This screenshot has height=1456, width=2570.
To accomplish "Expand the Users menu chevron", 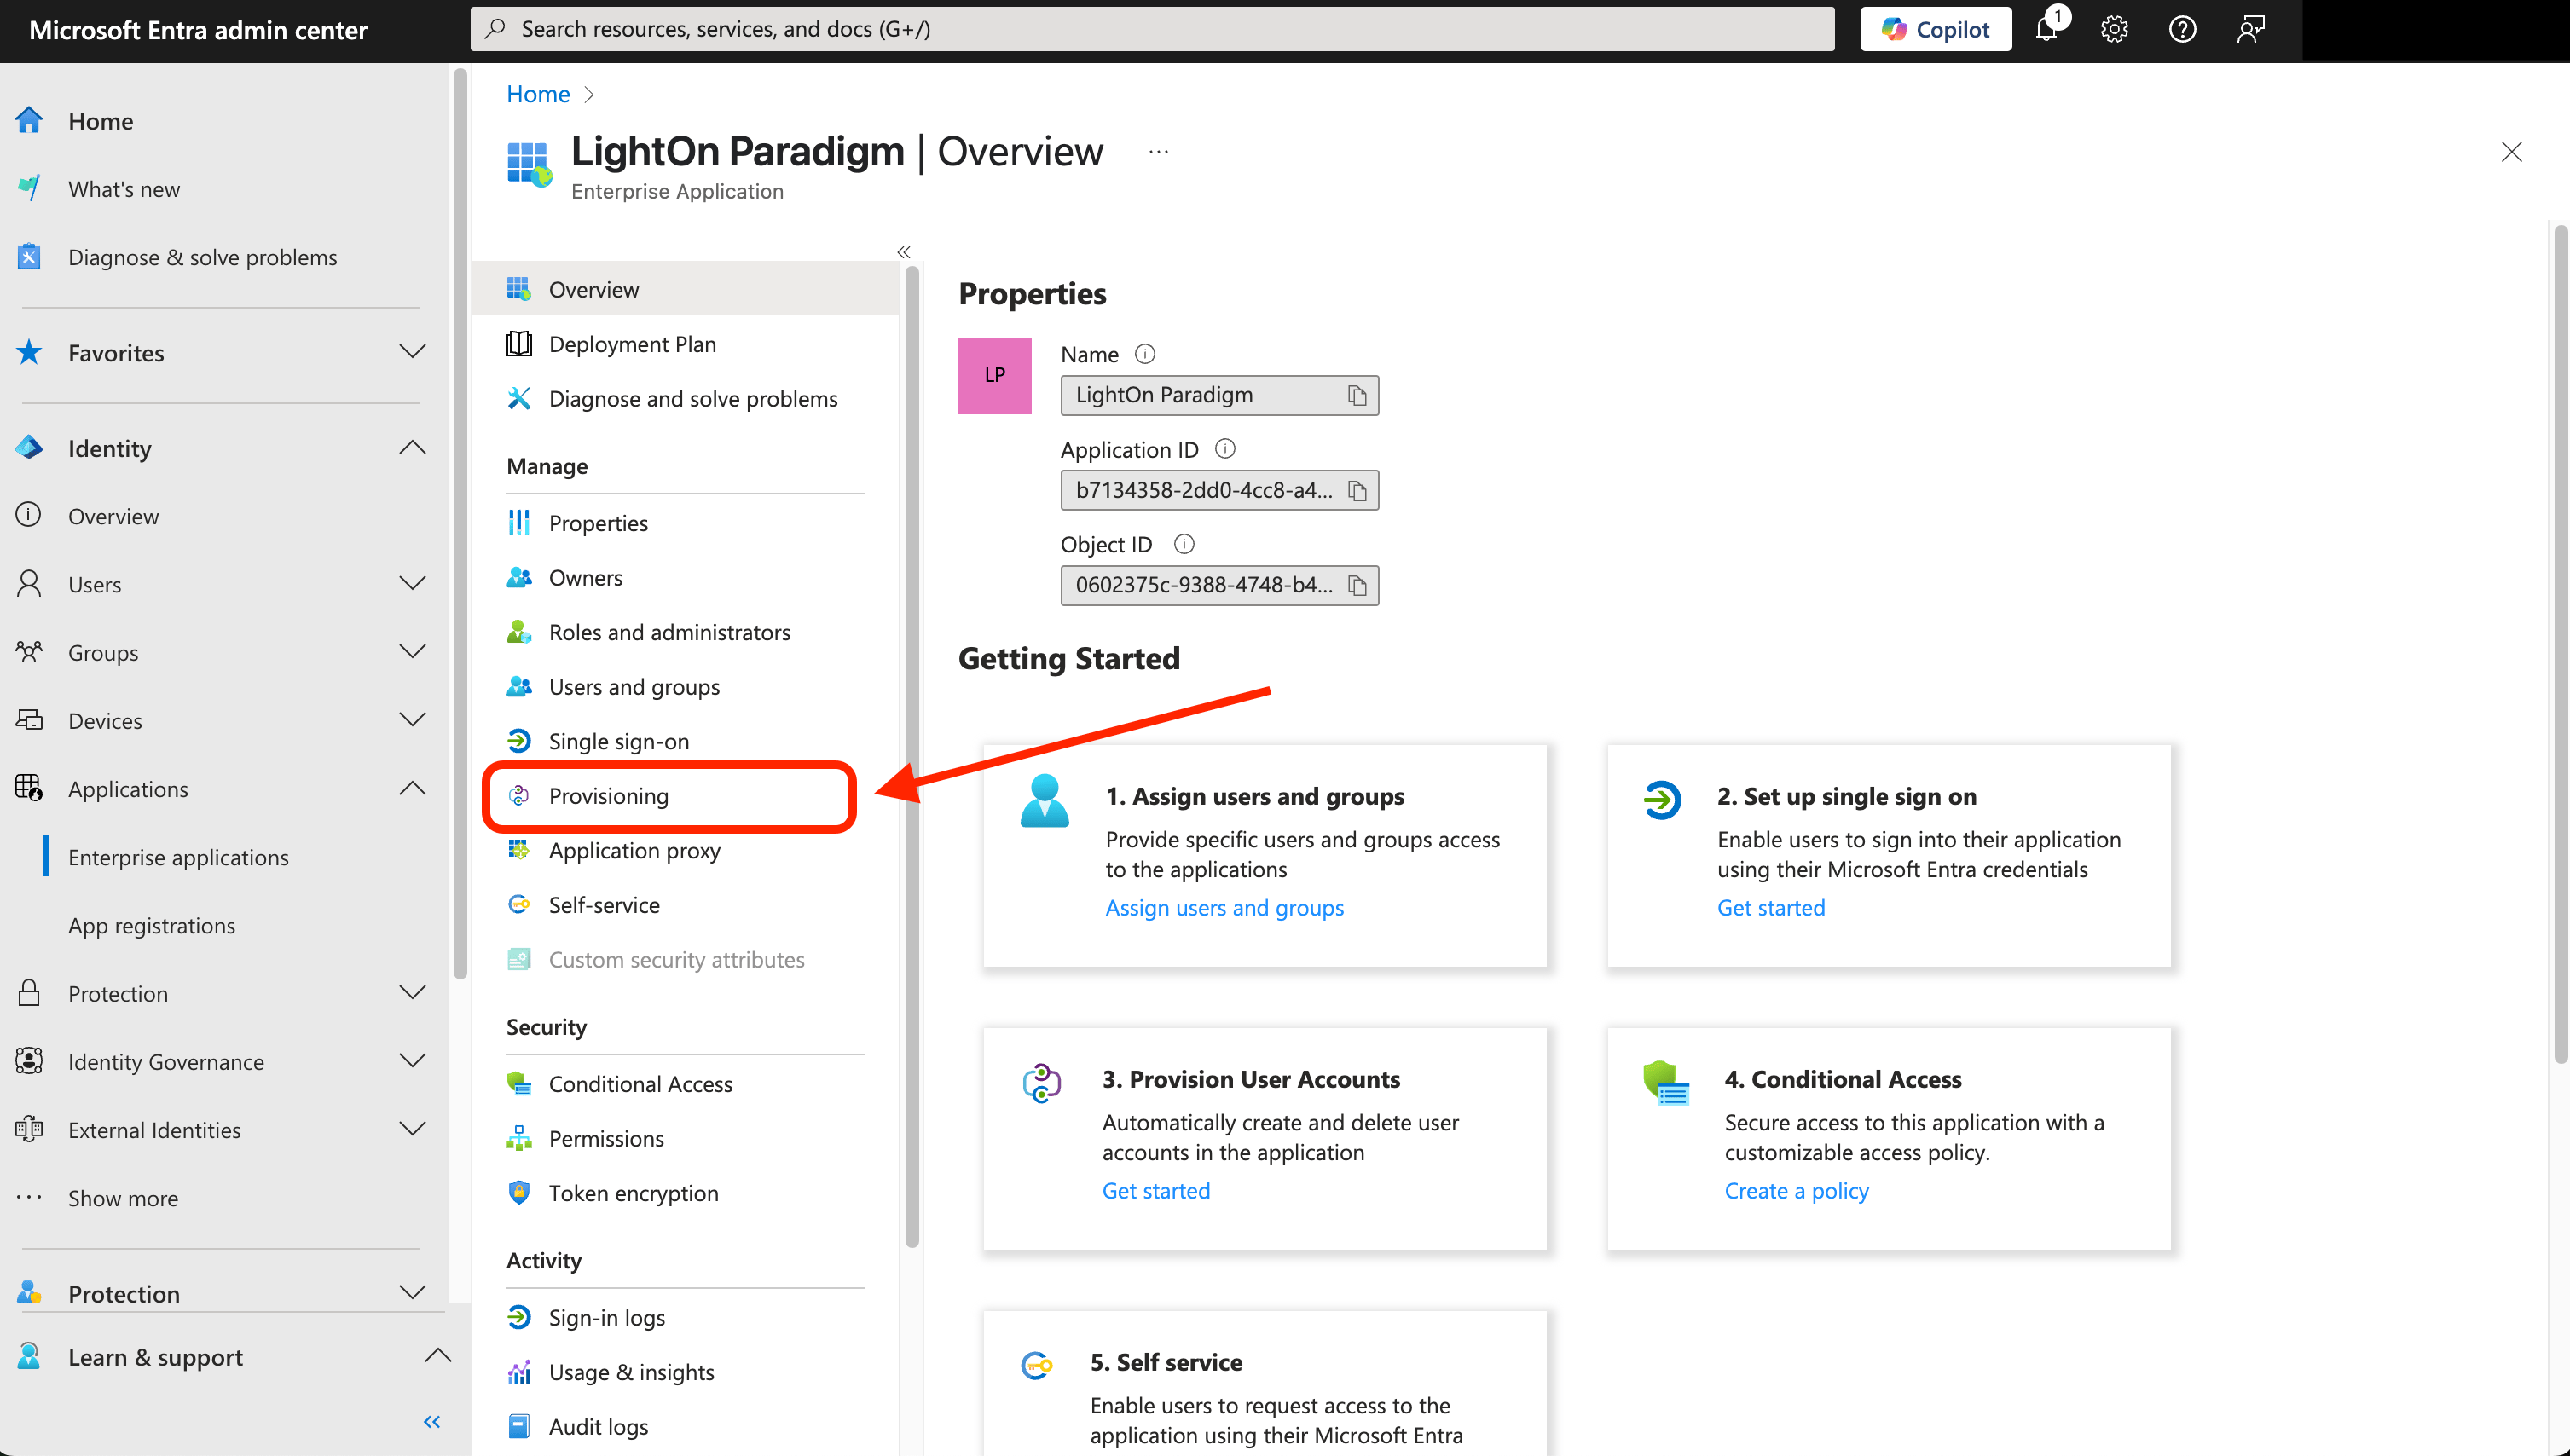I will click(412, 584).
